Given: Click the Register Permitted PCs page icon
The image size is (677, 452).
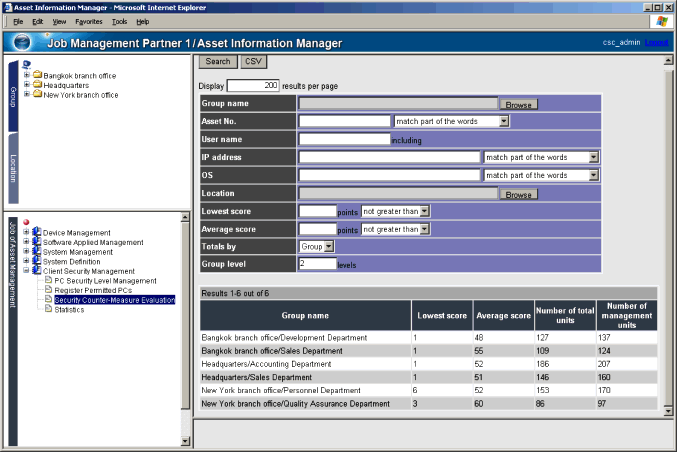Looking at the screenshot, I should tap(46, 290).
